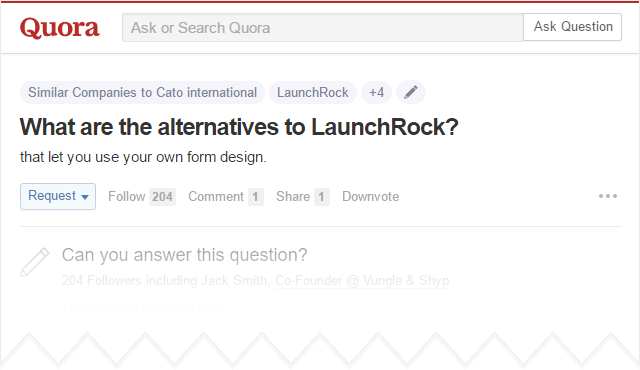Image resolution: width=640 pixels, height=370 pixels.
Task: Click the faded pencil answer icon
Action: pyautogui.click(x=35, y=262)
